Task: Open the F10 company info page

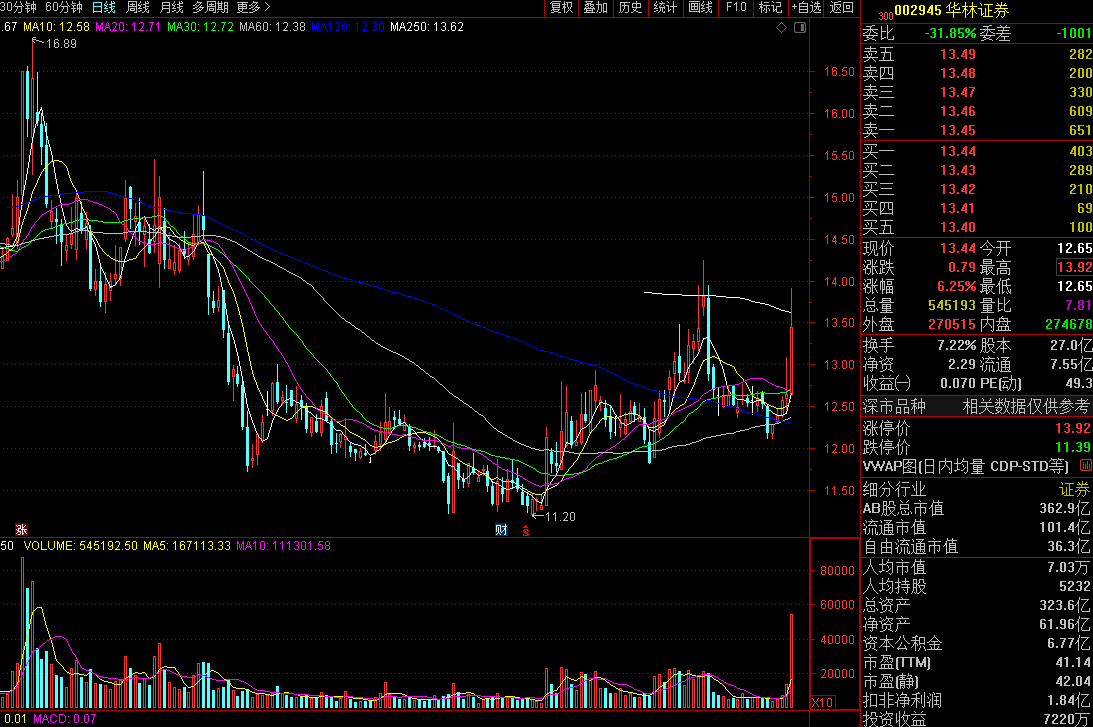Action: coord(736,8)
